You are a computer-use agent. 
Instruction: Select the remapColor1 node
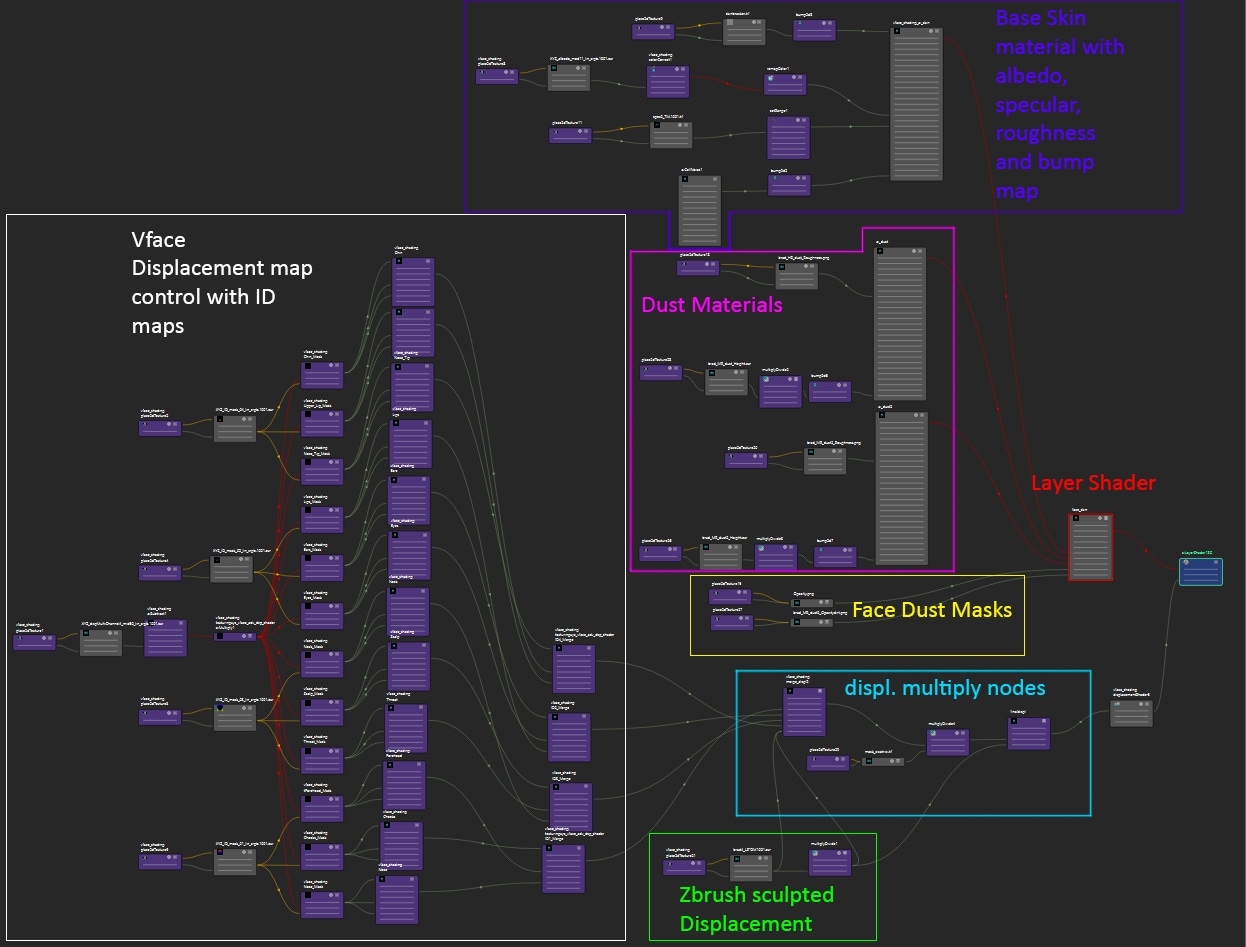click(x=785, y=84)
